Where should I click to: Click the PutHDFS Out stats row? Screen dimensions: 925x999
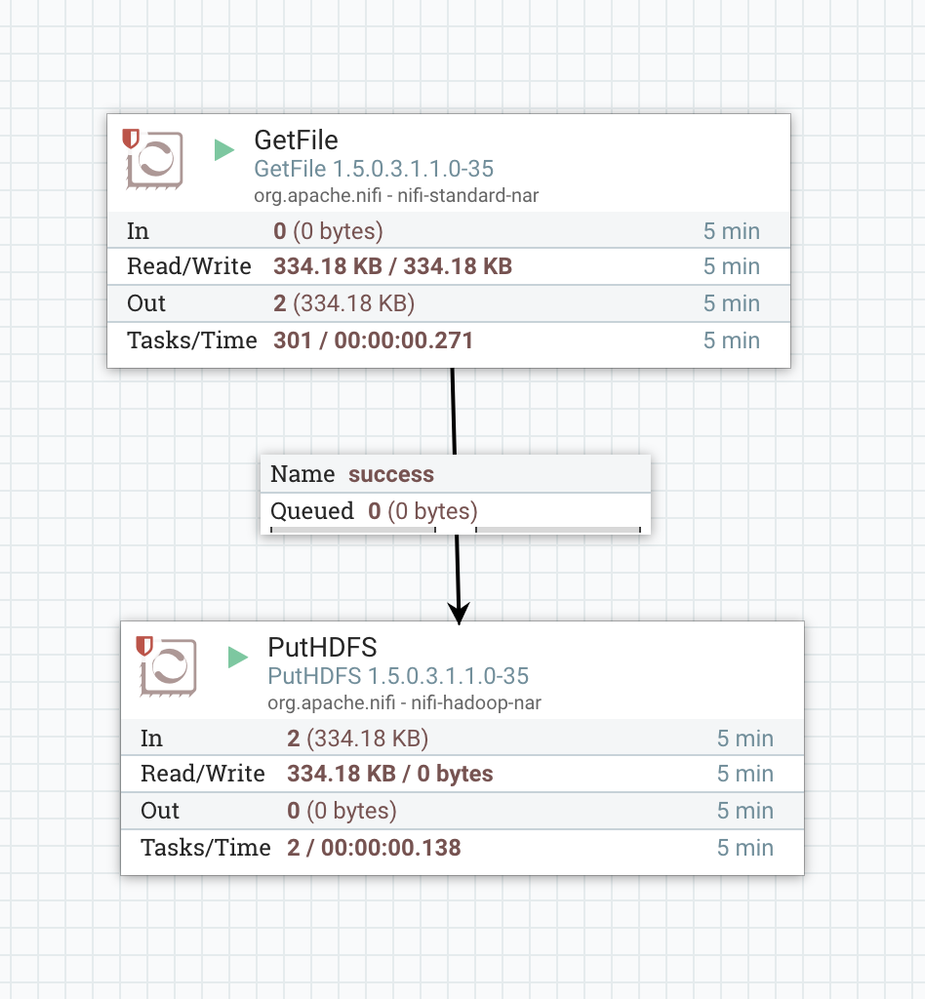tap(462, 810)
